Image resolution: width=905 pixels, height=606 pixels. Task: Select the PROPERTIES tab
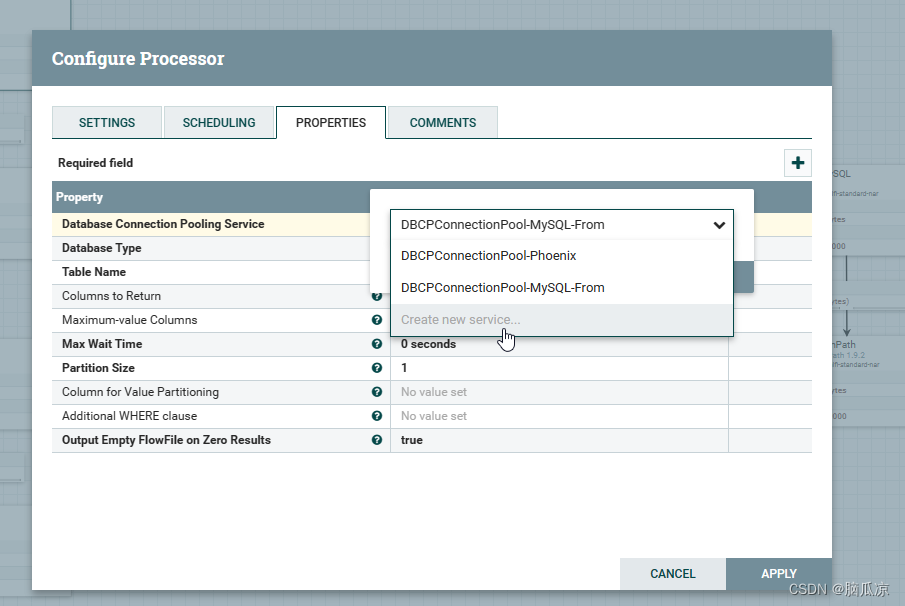pos(331,122)
